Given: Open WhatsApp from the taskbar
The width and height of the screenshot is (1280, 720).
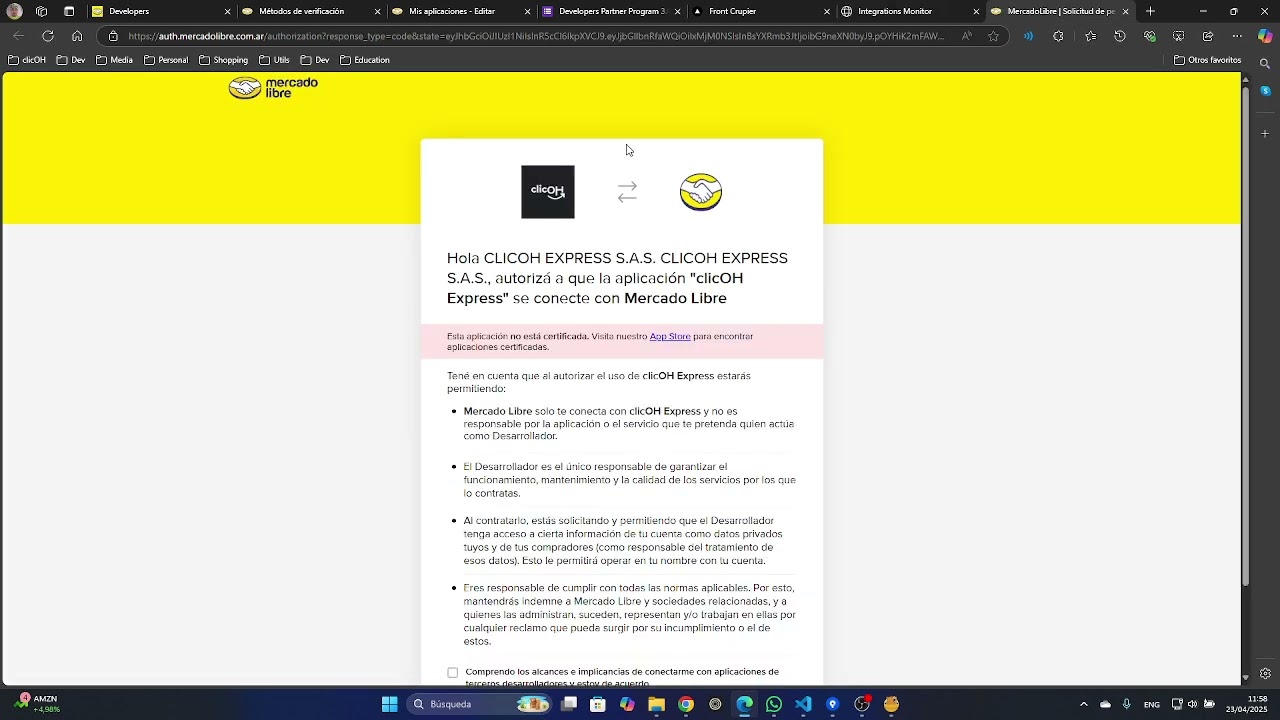Looking at the screenshot, I should (x=774, y=705).
